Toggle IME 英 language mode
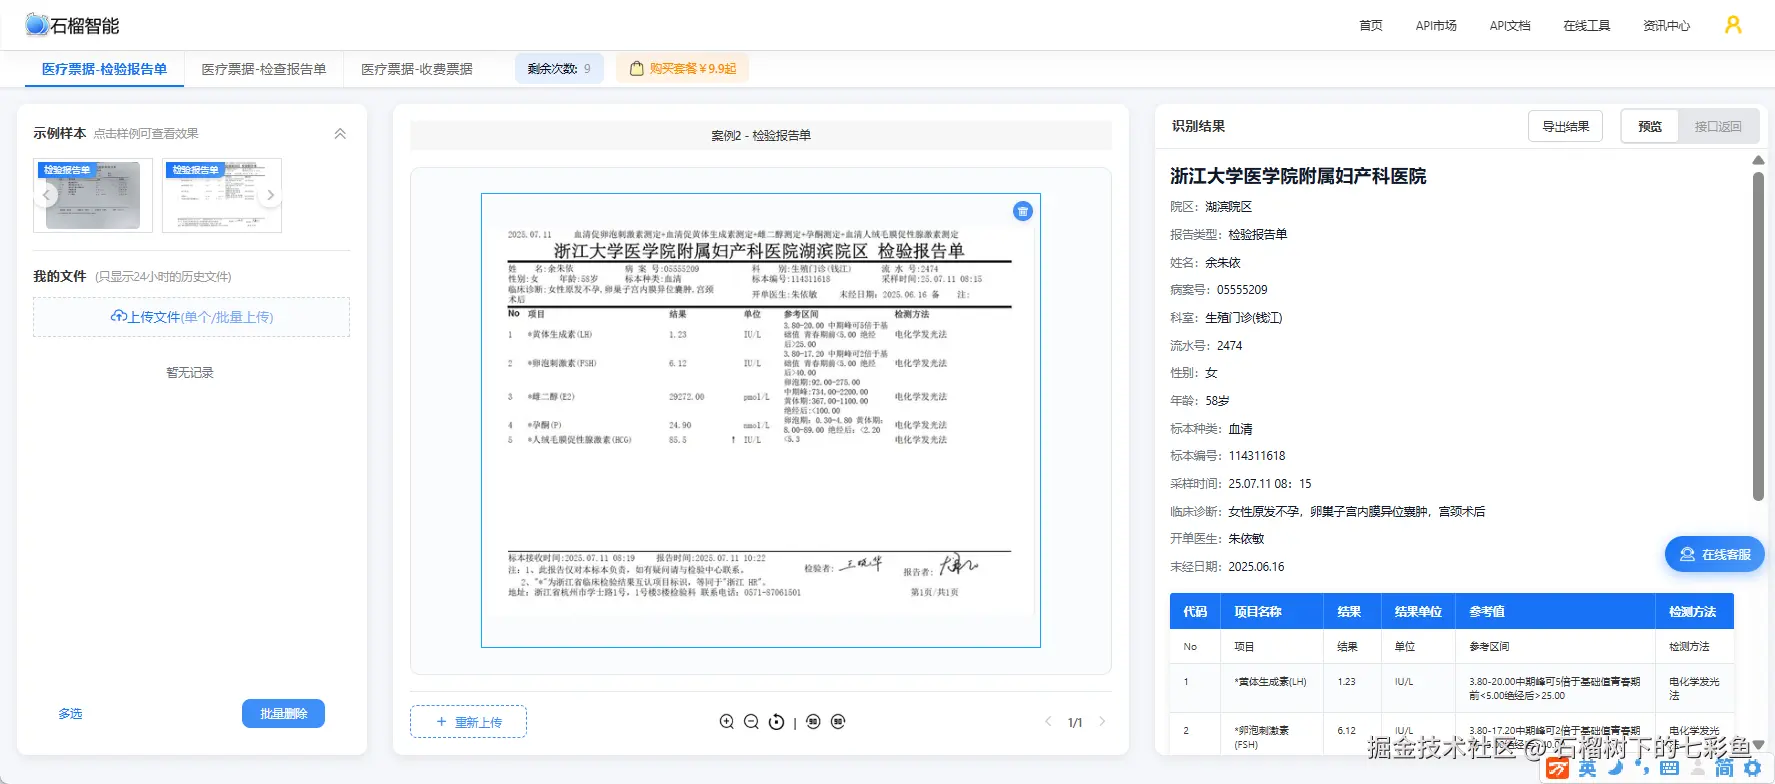Viewport: 1775px width, 784px height. (x=1587, y=768)
